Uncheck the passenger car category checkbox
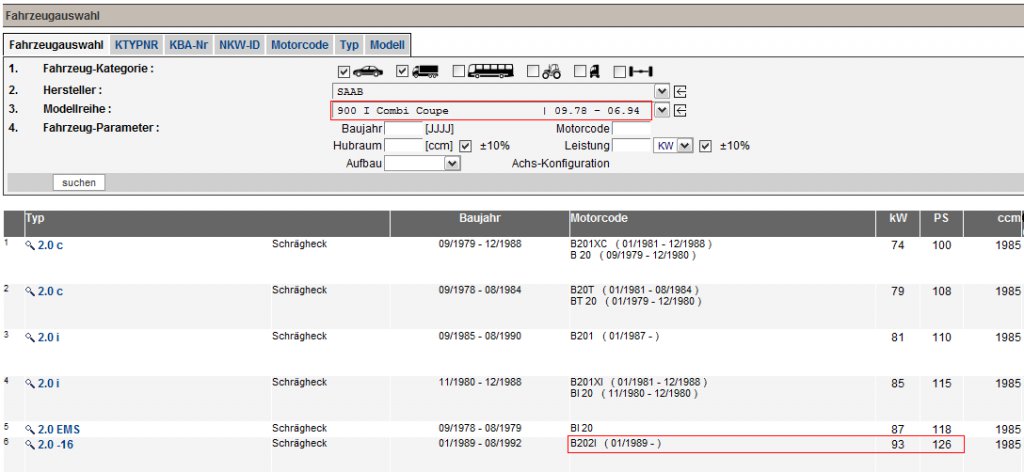This screenshot has width=1024, height=472. click(344, 72)
